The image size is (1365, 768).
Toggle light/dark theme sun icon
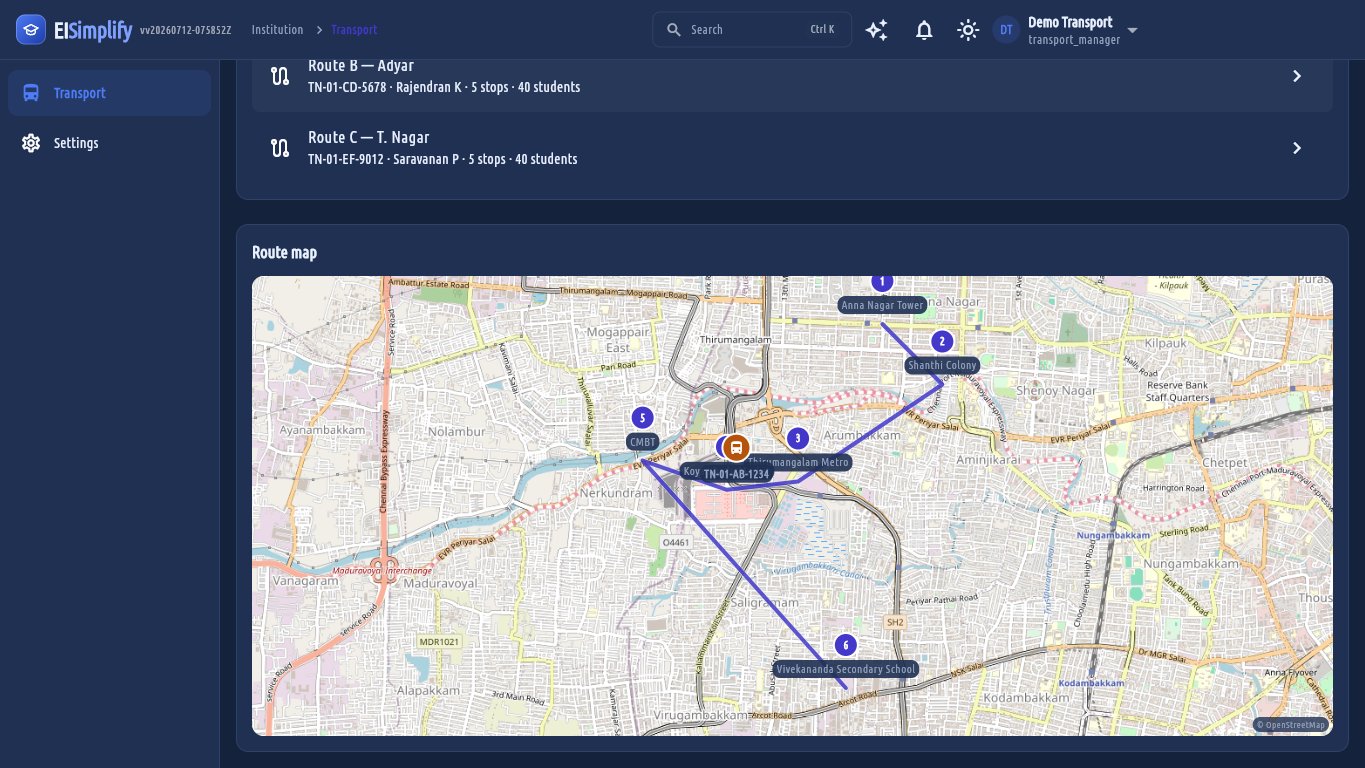click(967, 30)
